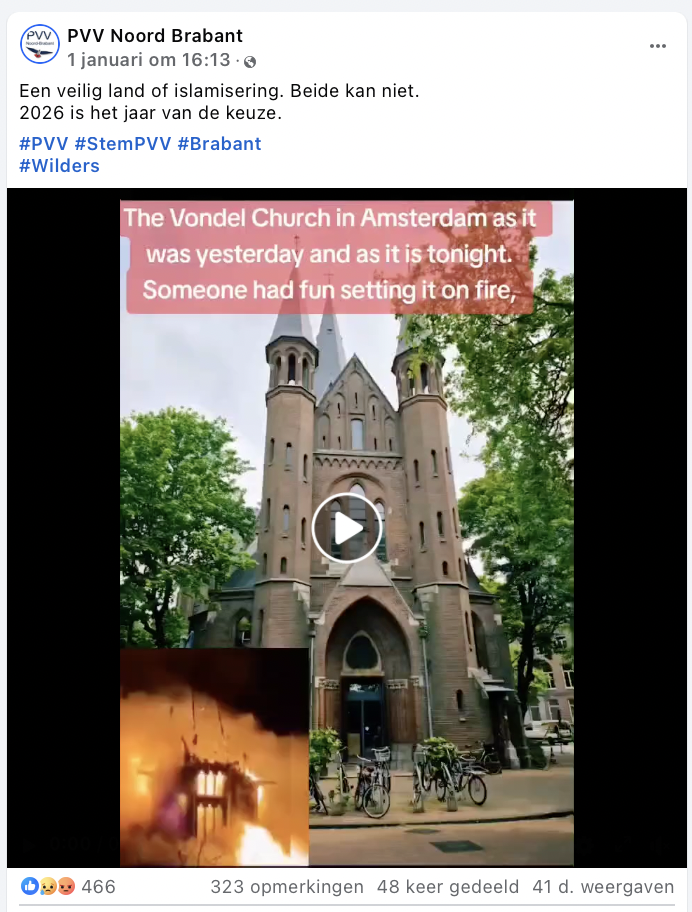
Task: Click the blue like reaction icon
Action: [x=30, y=886]
